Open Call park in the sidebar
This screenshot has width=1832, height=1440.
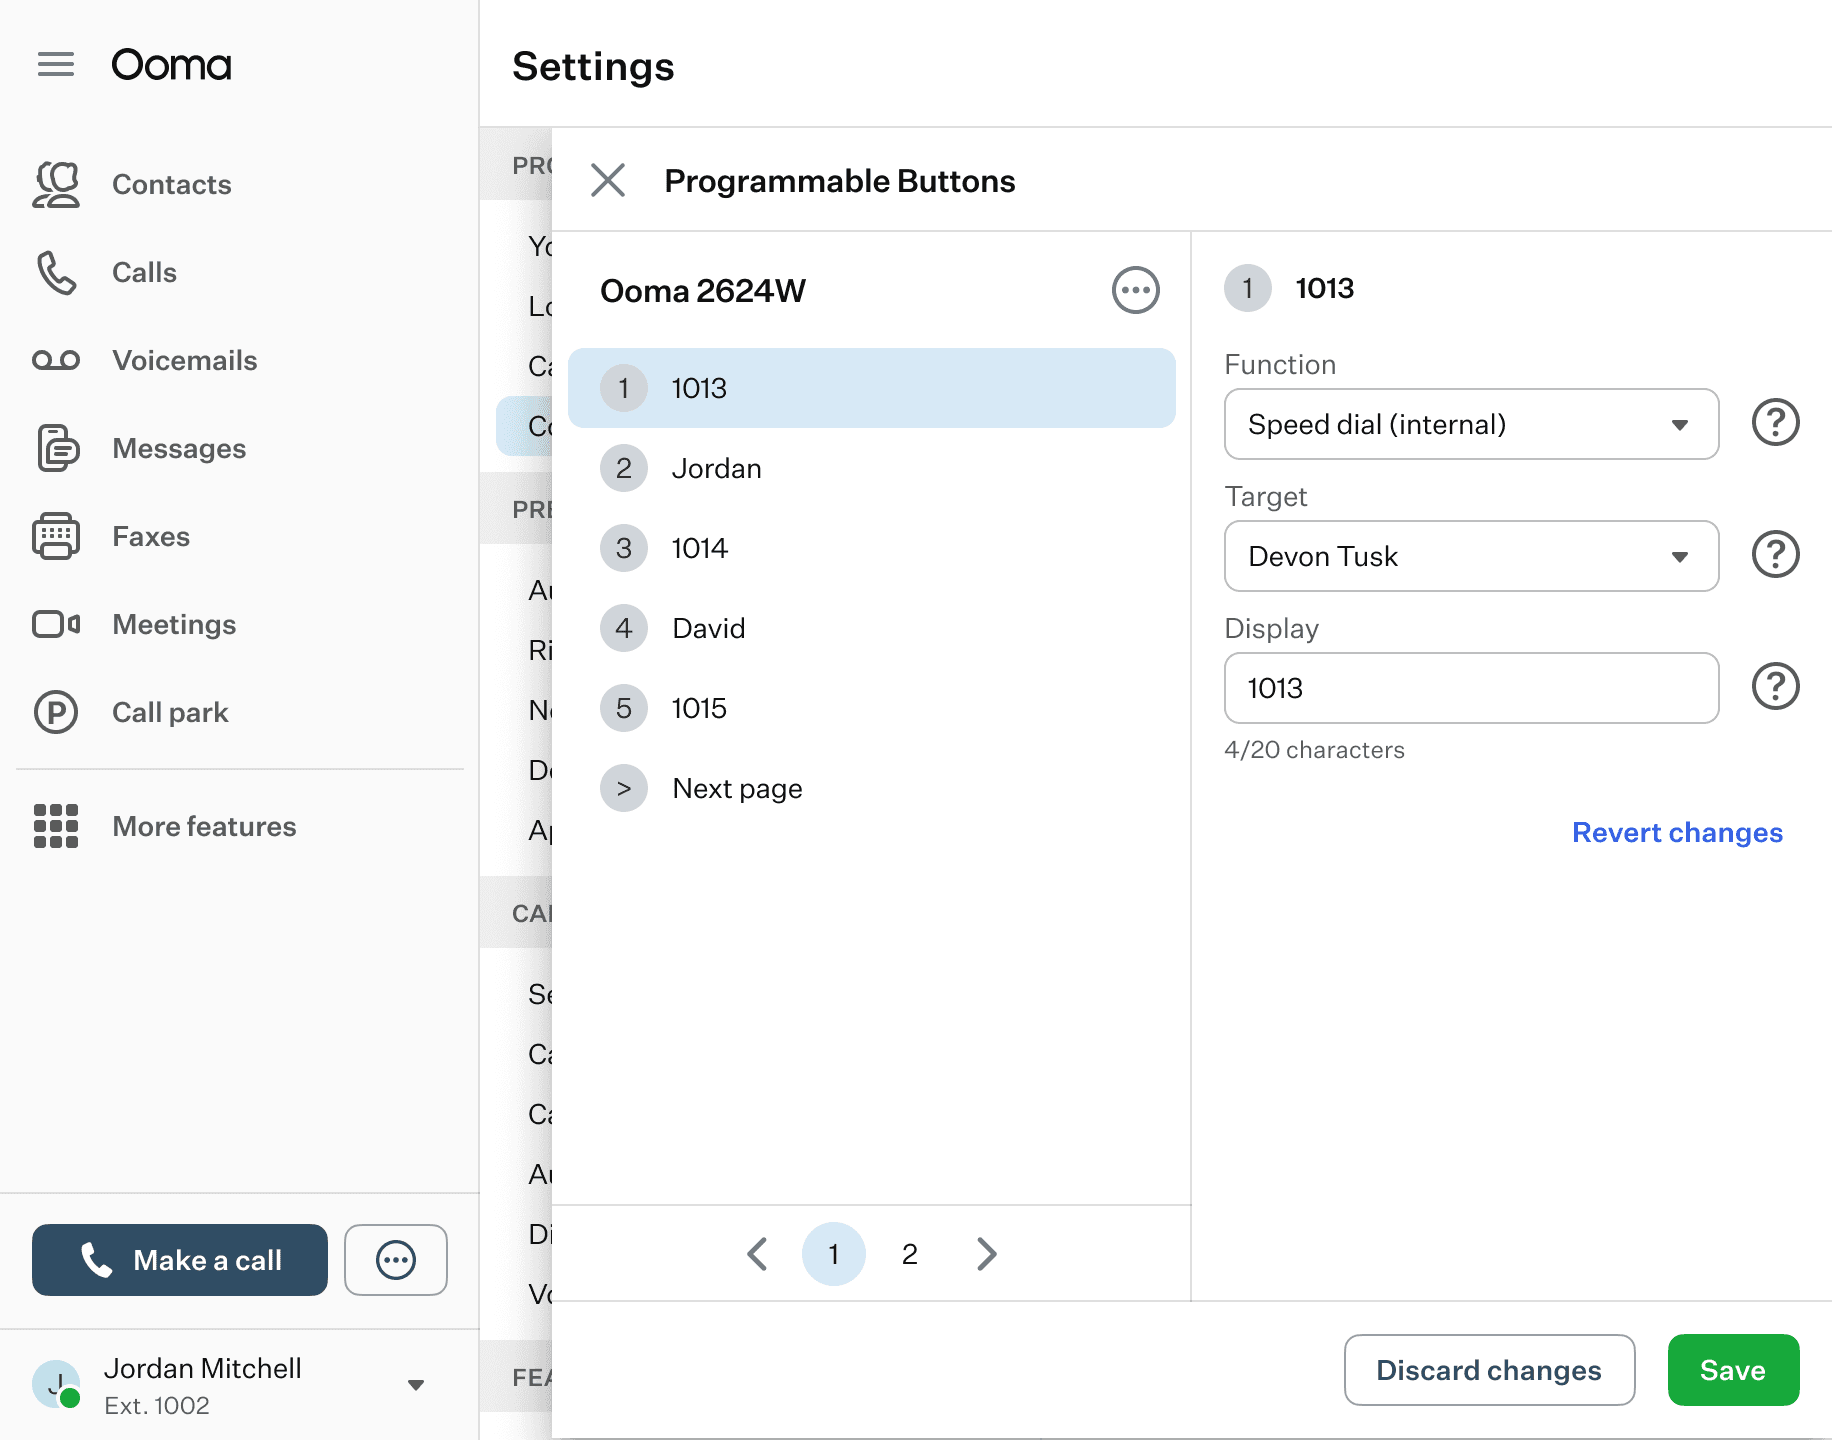tap(170, 713)
